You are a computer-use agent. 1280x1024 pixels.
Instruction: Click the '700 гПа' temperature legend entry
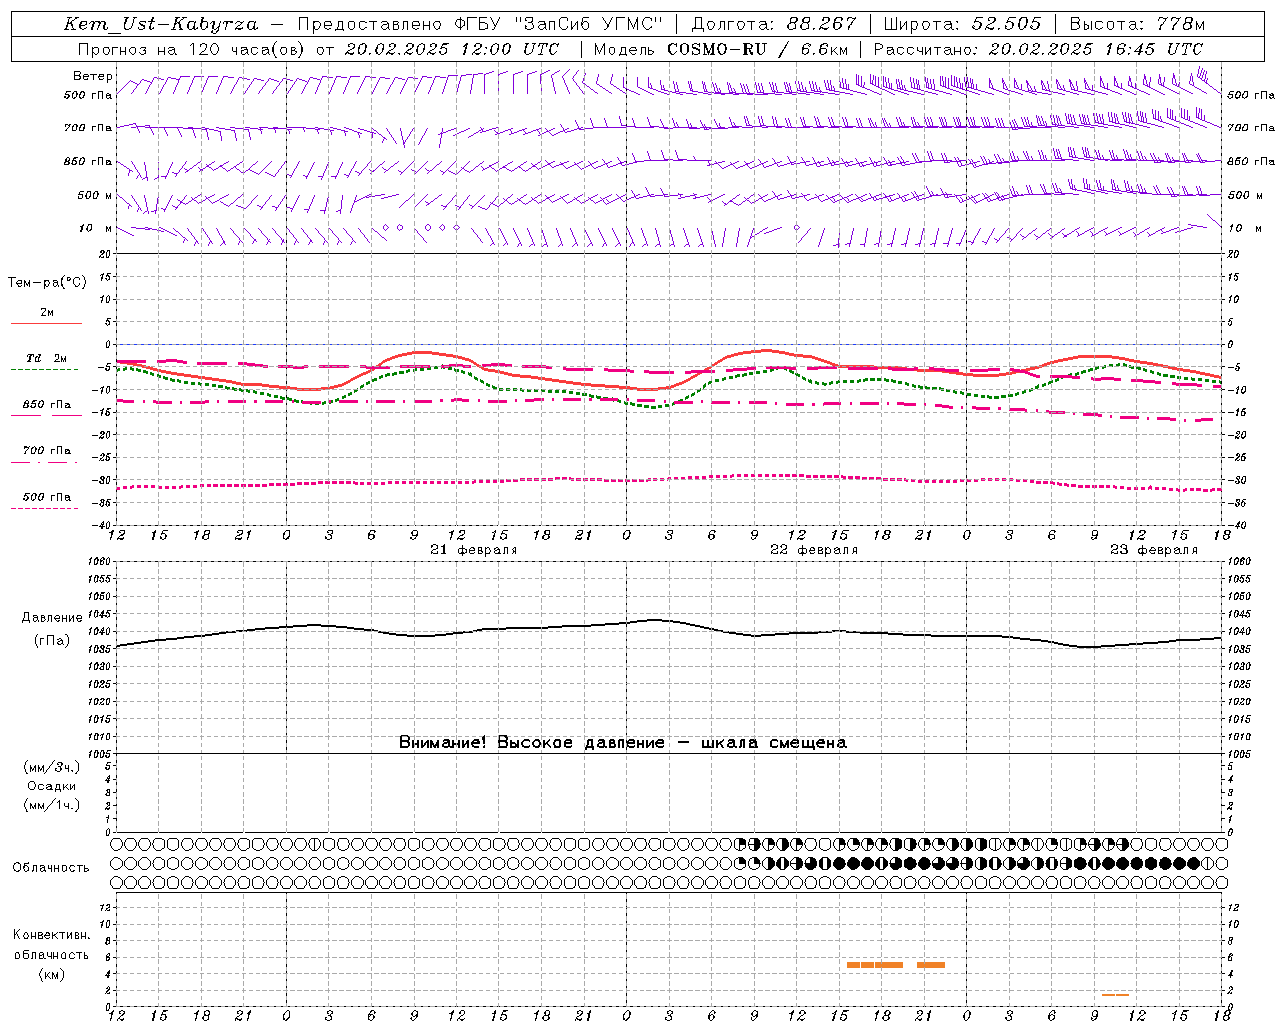47,450
